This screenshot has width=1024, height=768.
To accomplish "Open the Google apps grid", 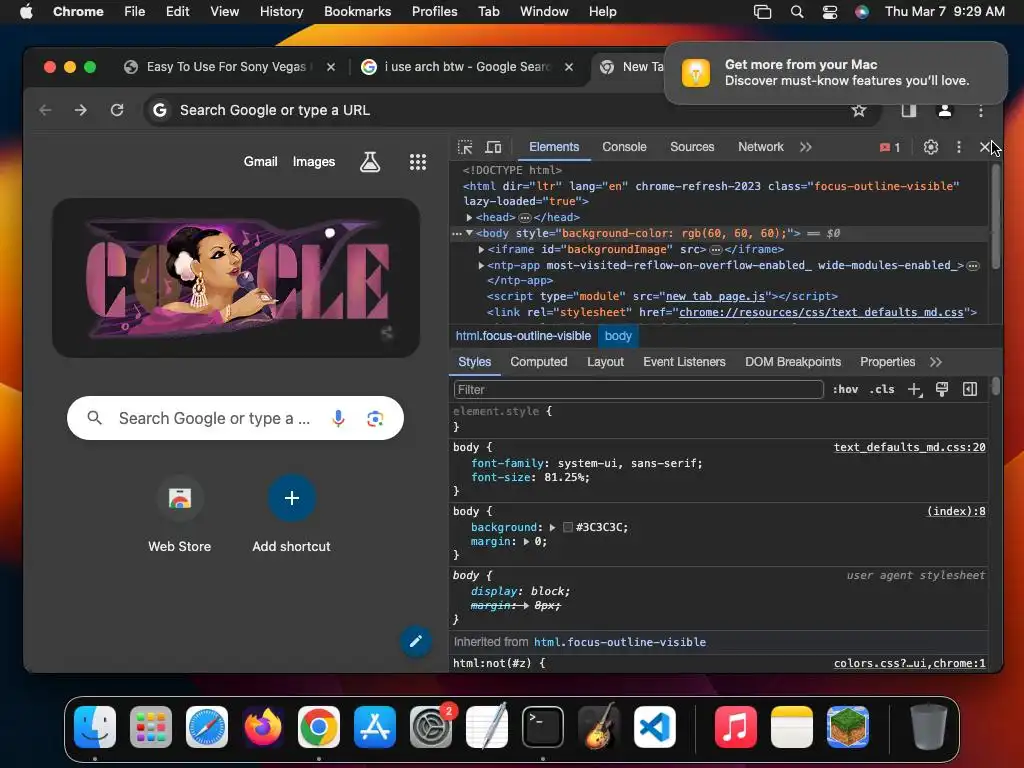I will pyautogui.click(x=418, y=161).
